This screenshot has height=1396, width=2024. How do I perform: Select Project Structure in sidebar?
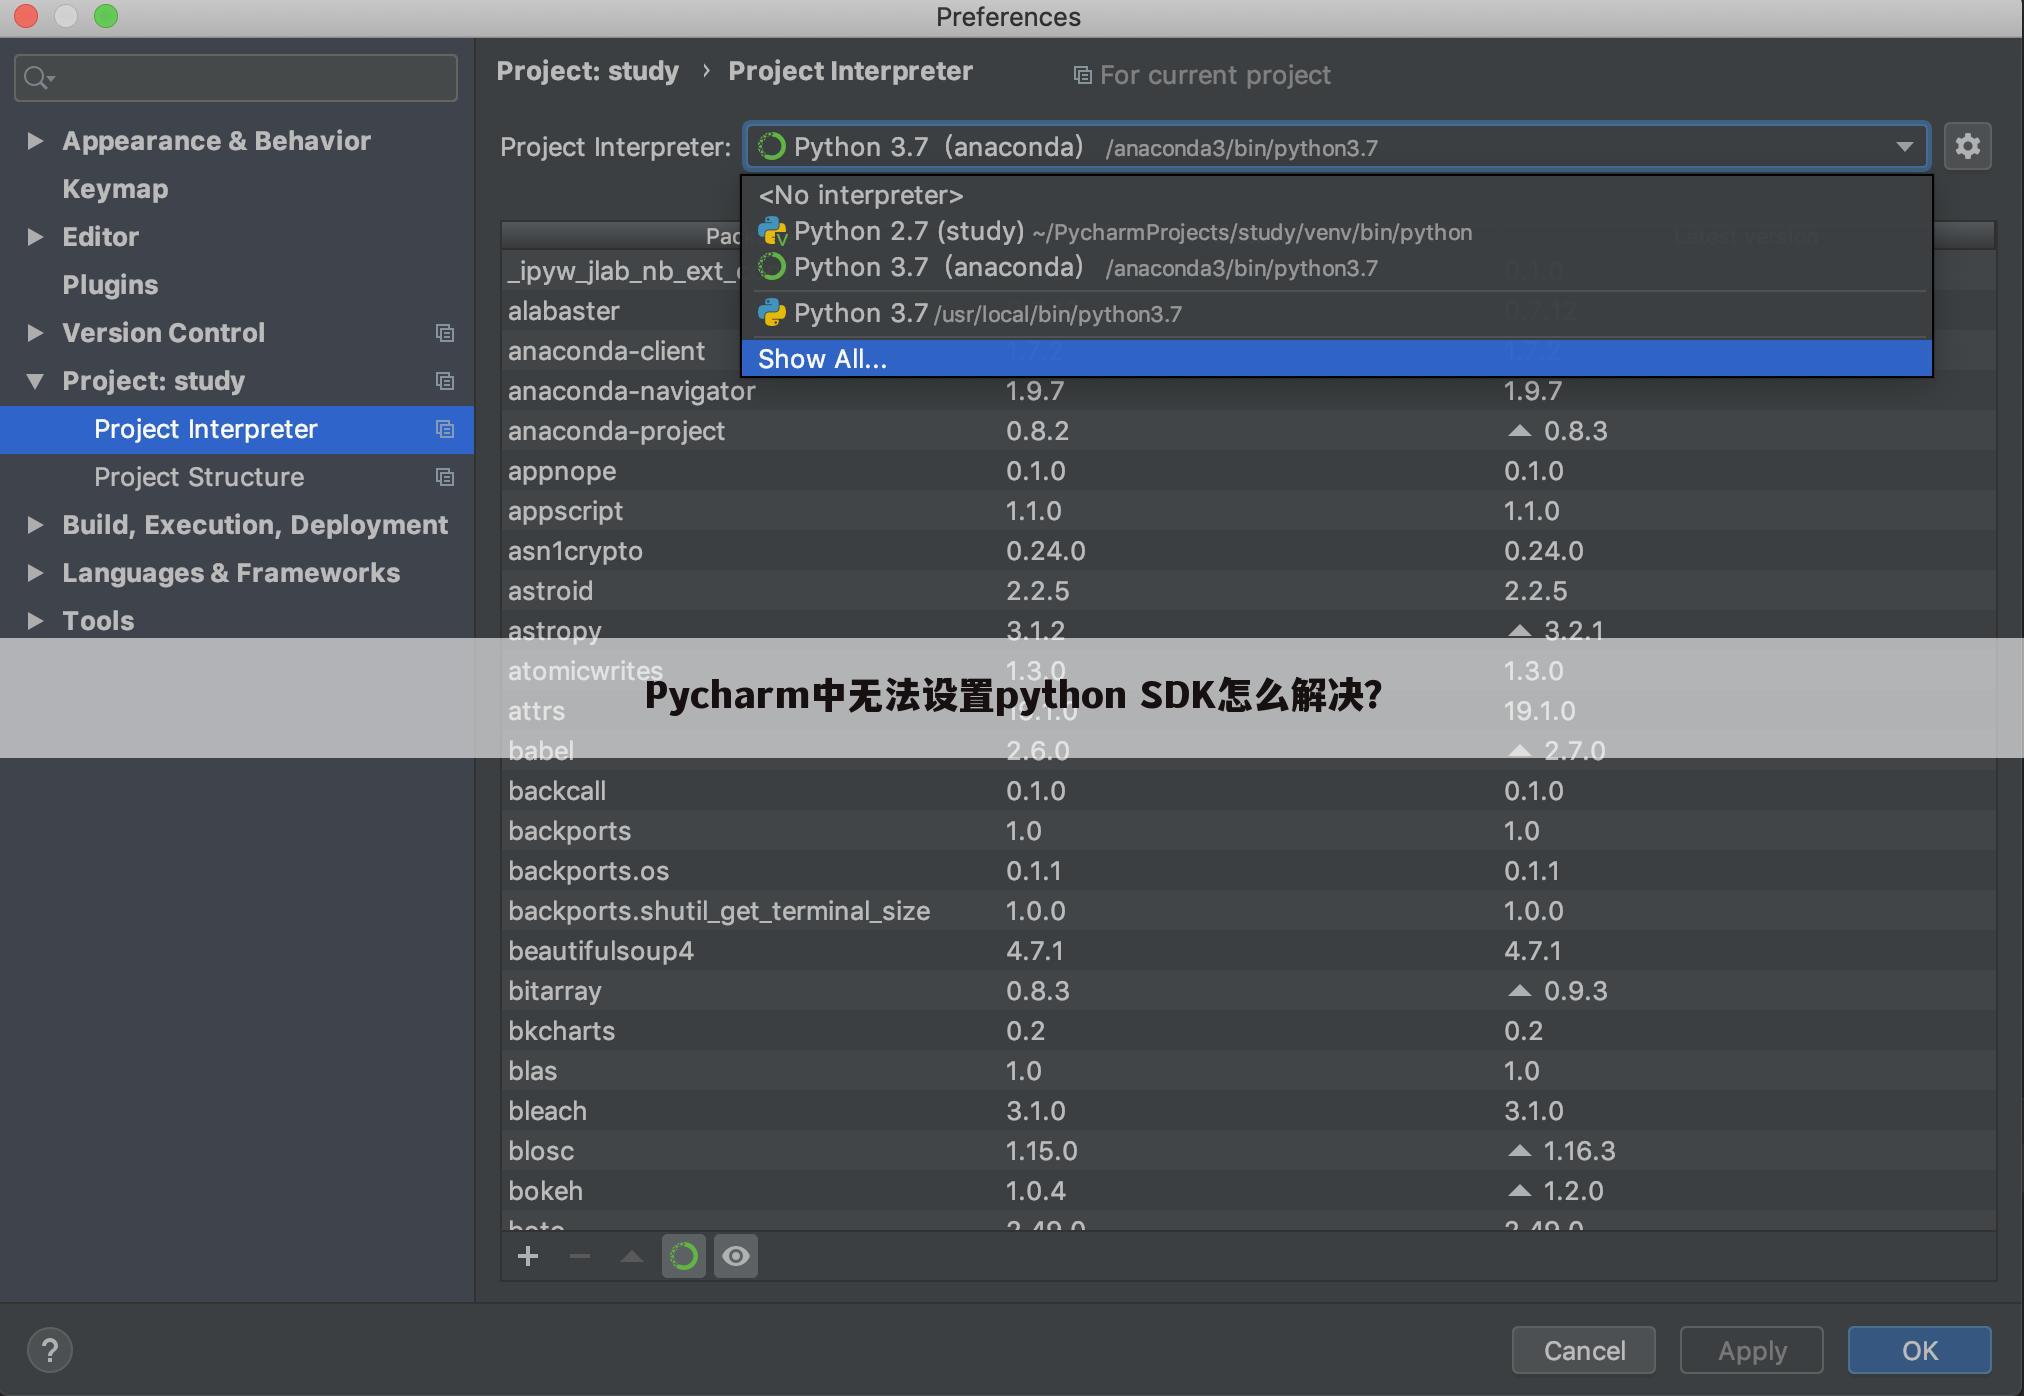[x=237, y=477]
